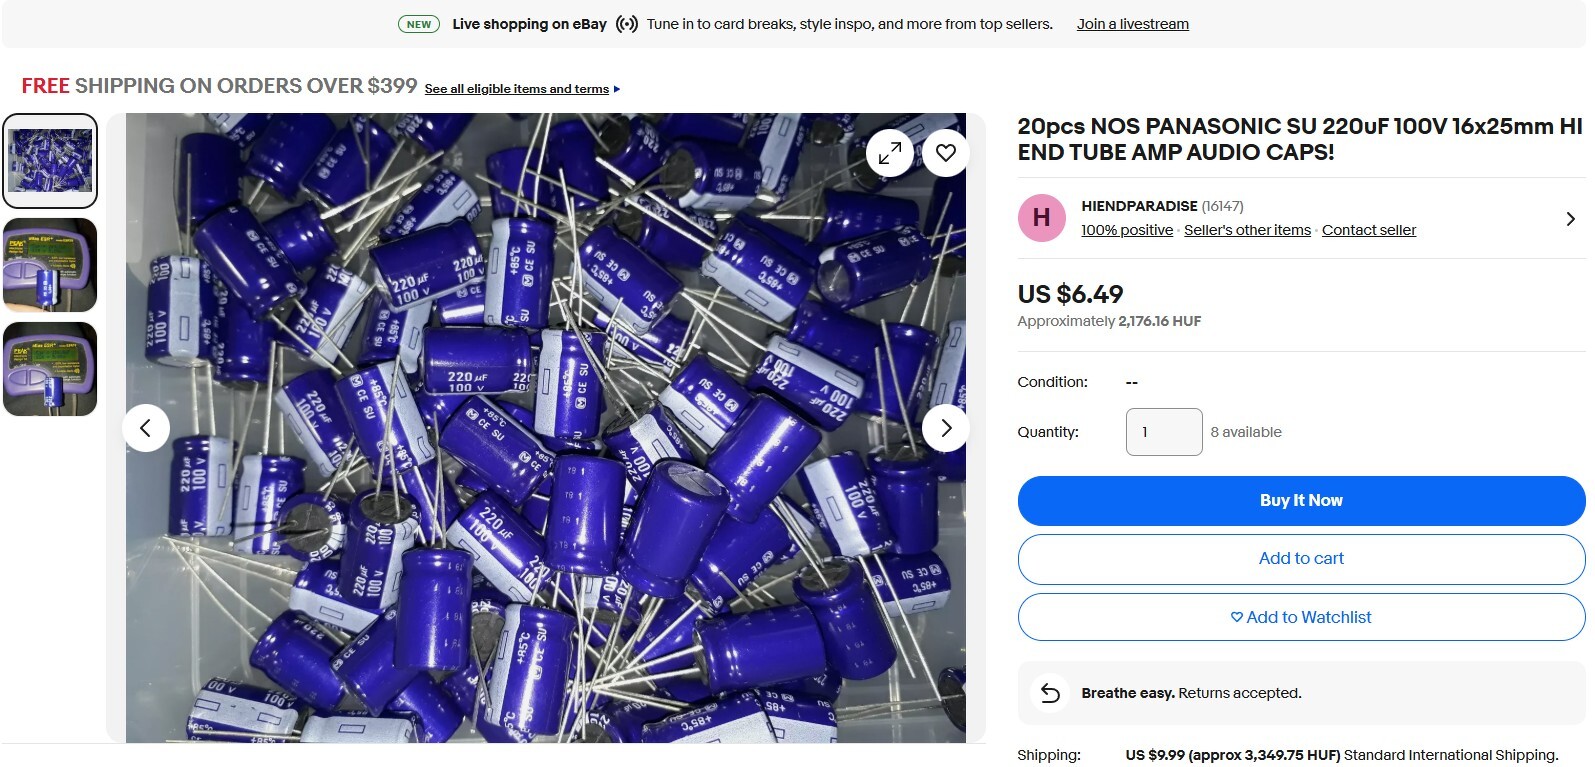Image resolution: width=1595 pixels, height=767 pixels.
Task: Select the second thumbnail with meter
Action: tap(50, 265)
